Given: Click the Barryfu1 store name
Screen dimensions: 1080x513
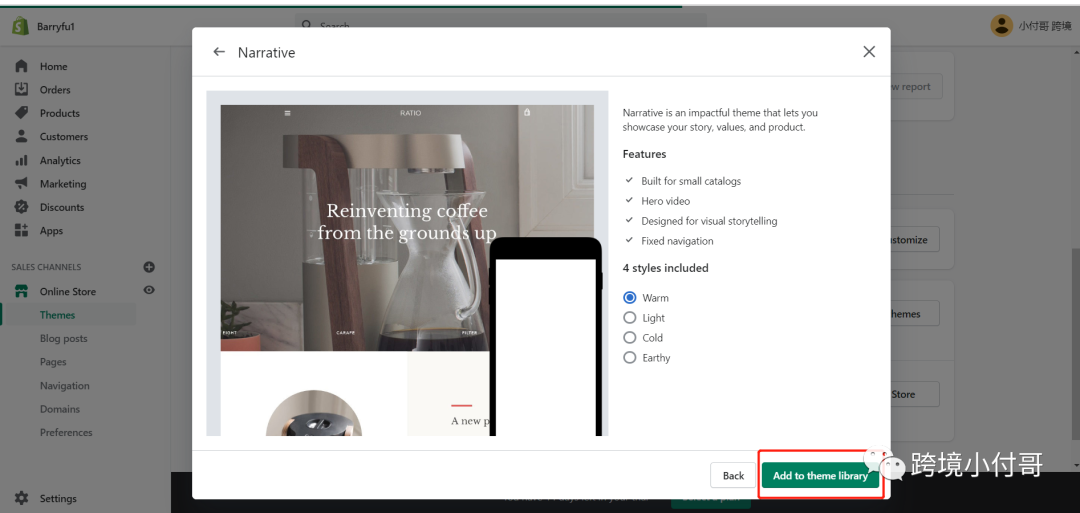Looking at the screenshot, I should tap(56, 26).
